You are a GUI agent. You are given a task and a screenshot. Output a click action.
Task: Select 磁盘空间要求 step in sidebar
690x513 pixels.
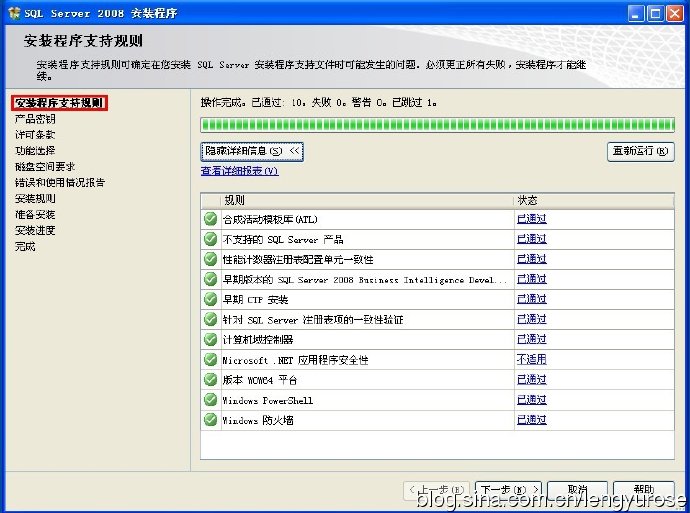pyautogui.click(x=45, y=167)
